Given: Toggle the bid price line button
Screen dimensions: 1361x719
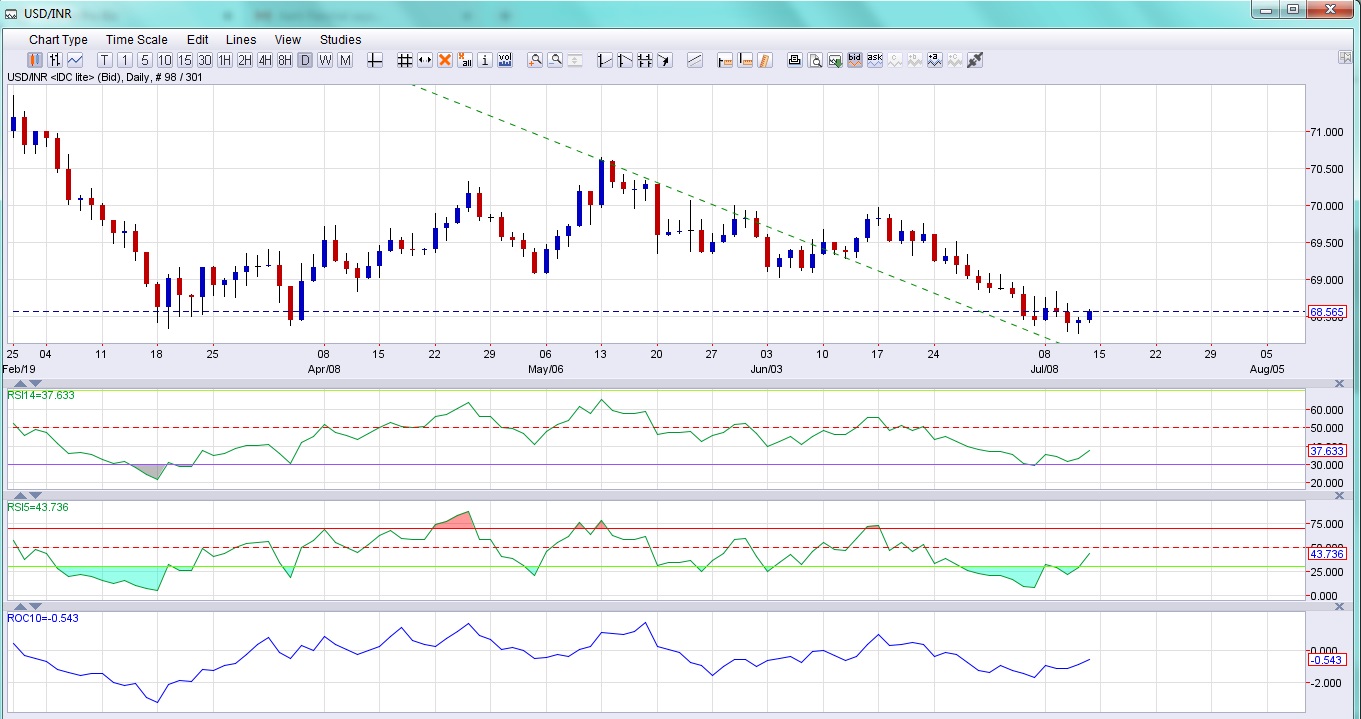Looking at the screenshot, I should click(855, 60).
